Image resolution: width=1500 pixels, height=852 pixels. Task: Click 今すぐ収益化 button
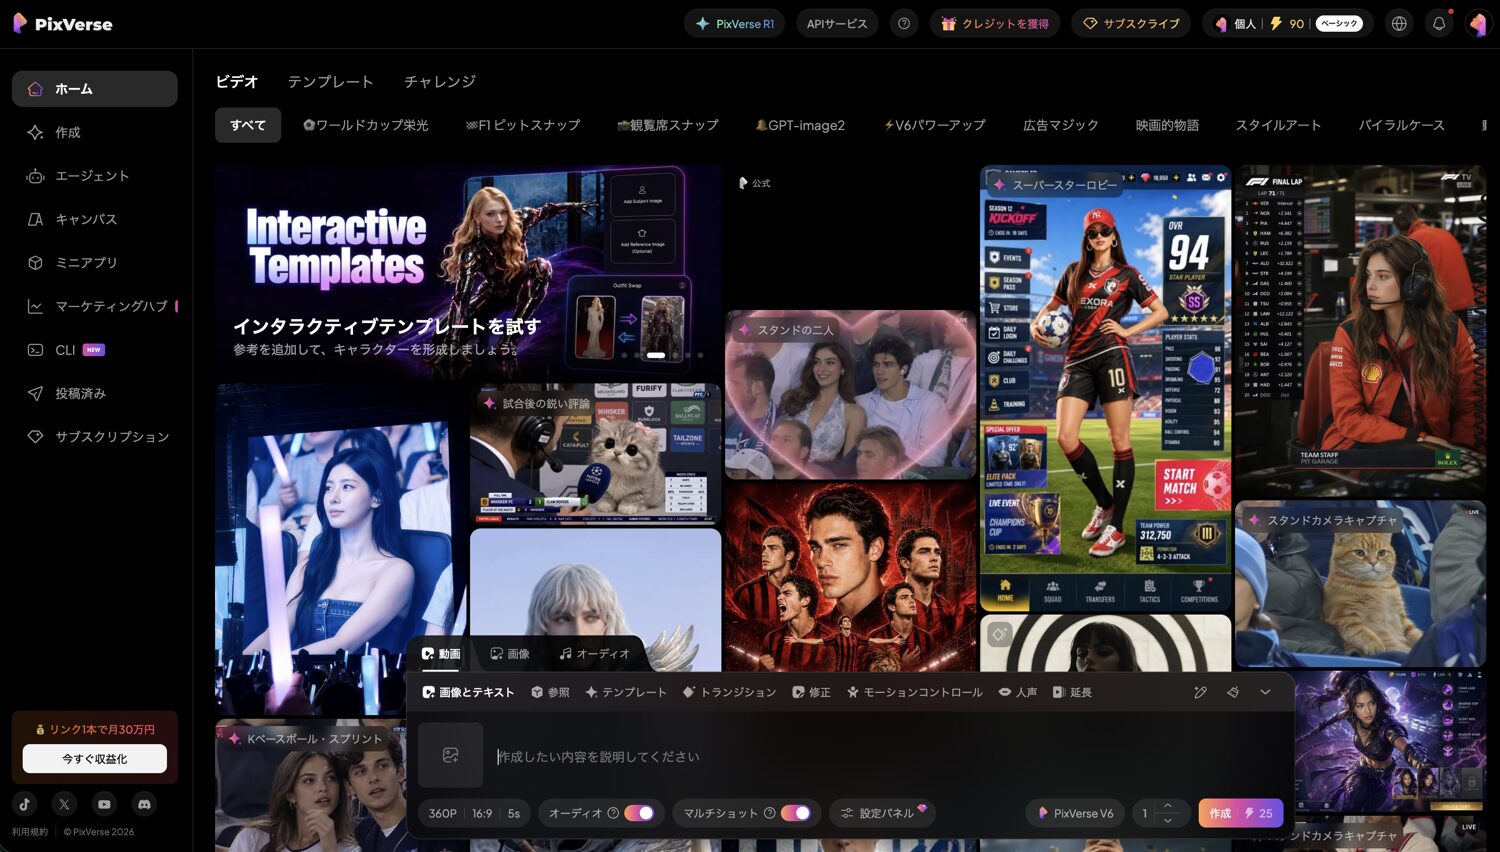point(95,759)
